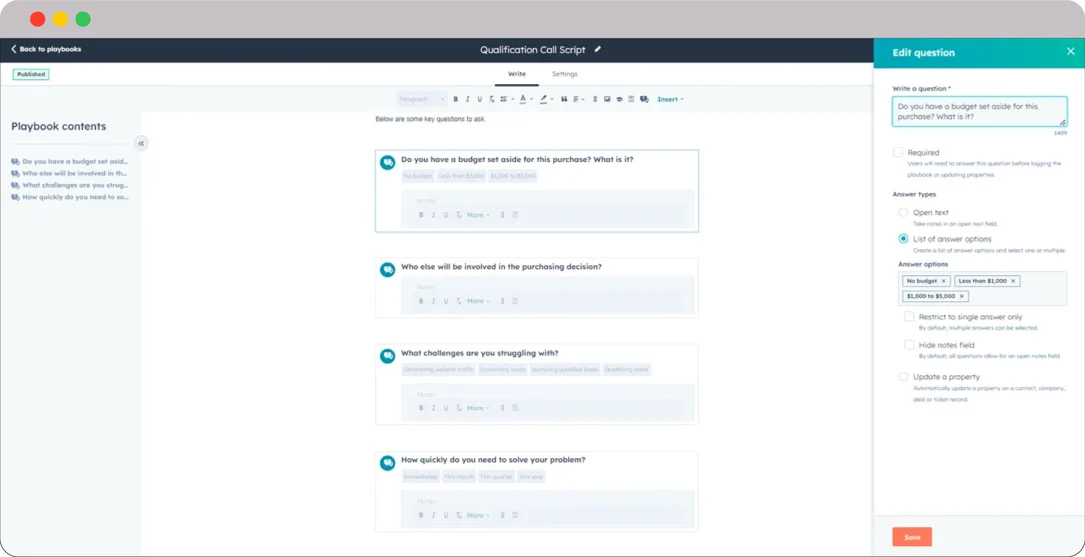Open sidebar entry 'What challenges are you strug...'

(70, 185)
